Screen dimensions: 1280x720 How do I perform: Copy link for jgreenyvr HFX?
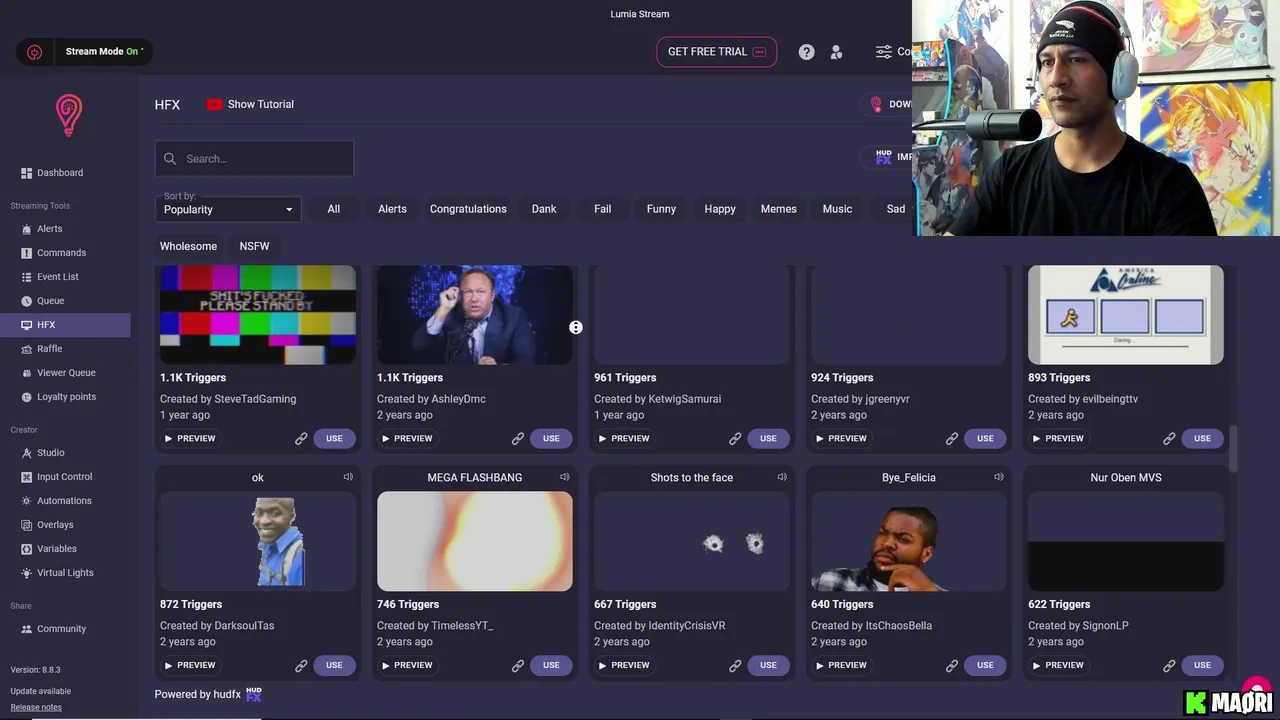(952, 438)
